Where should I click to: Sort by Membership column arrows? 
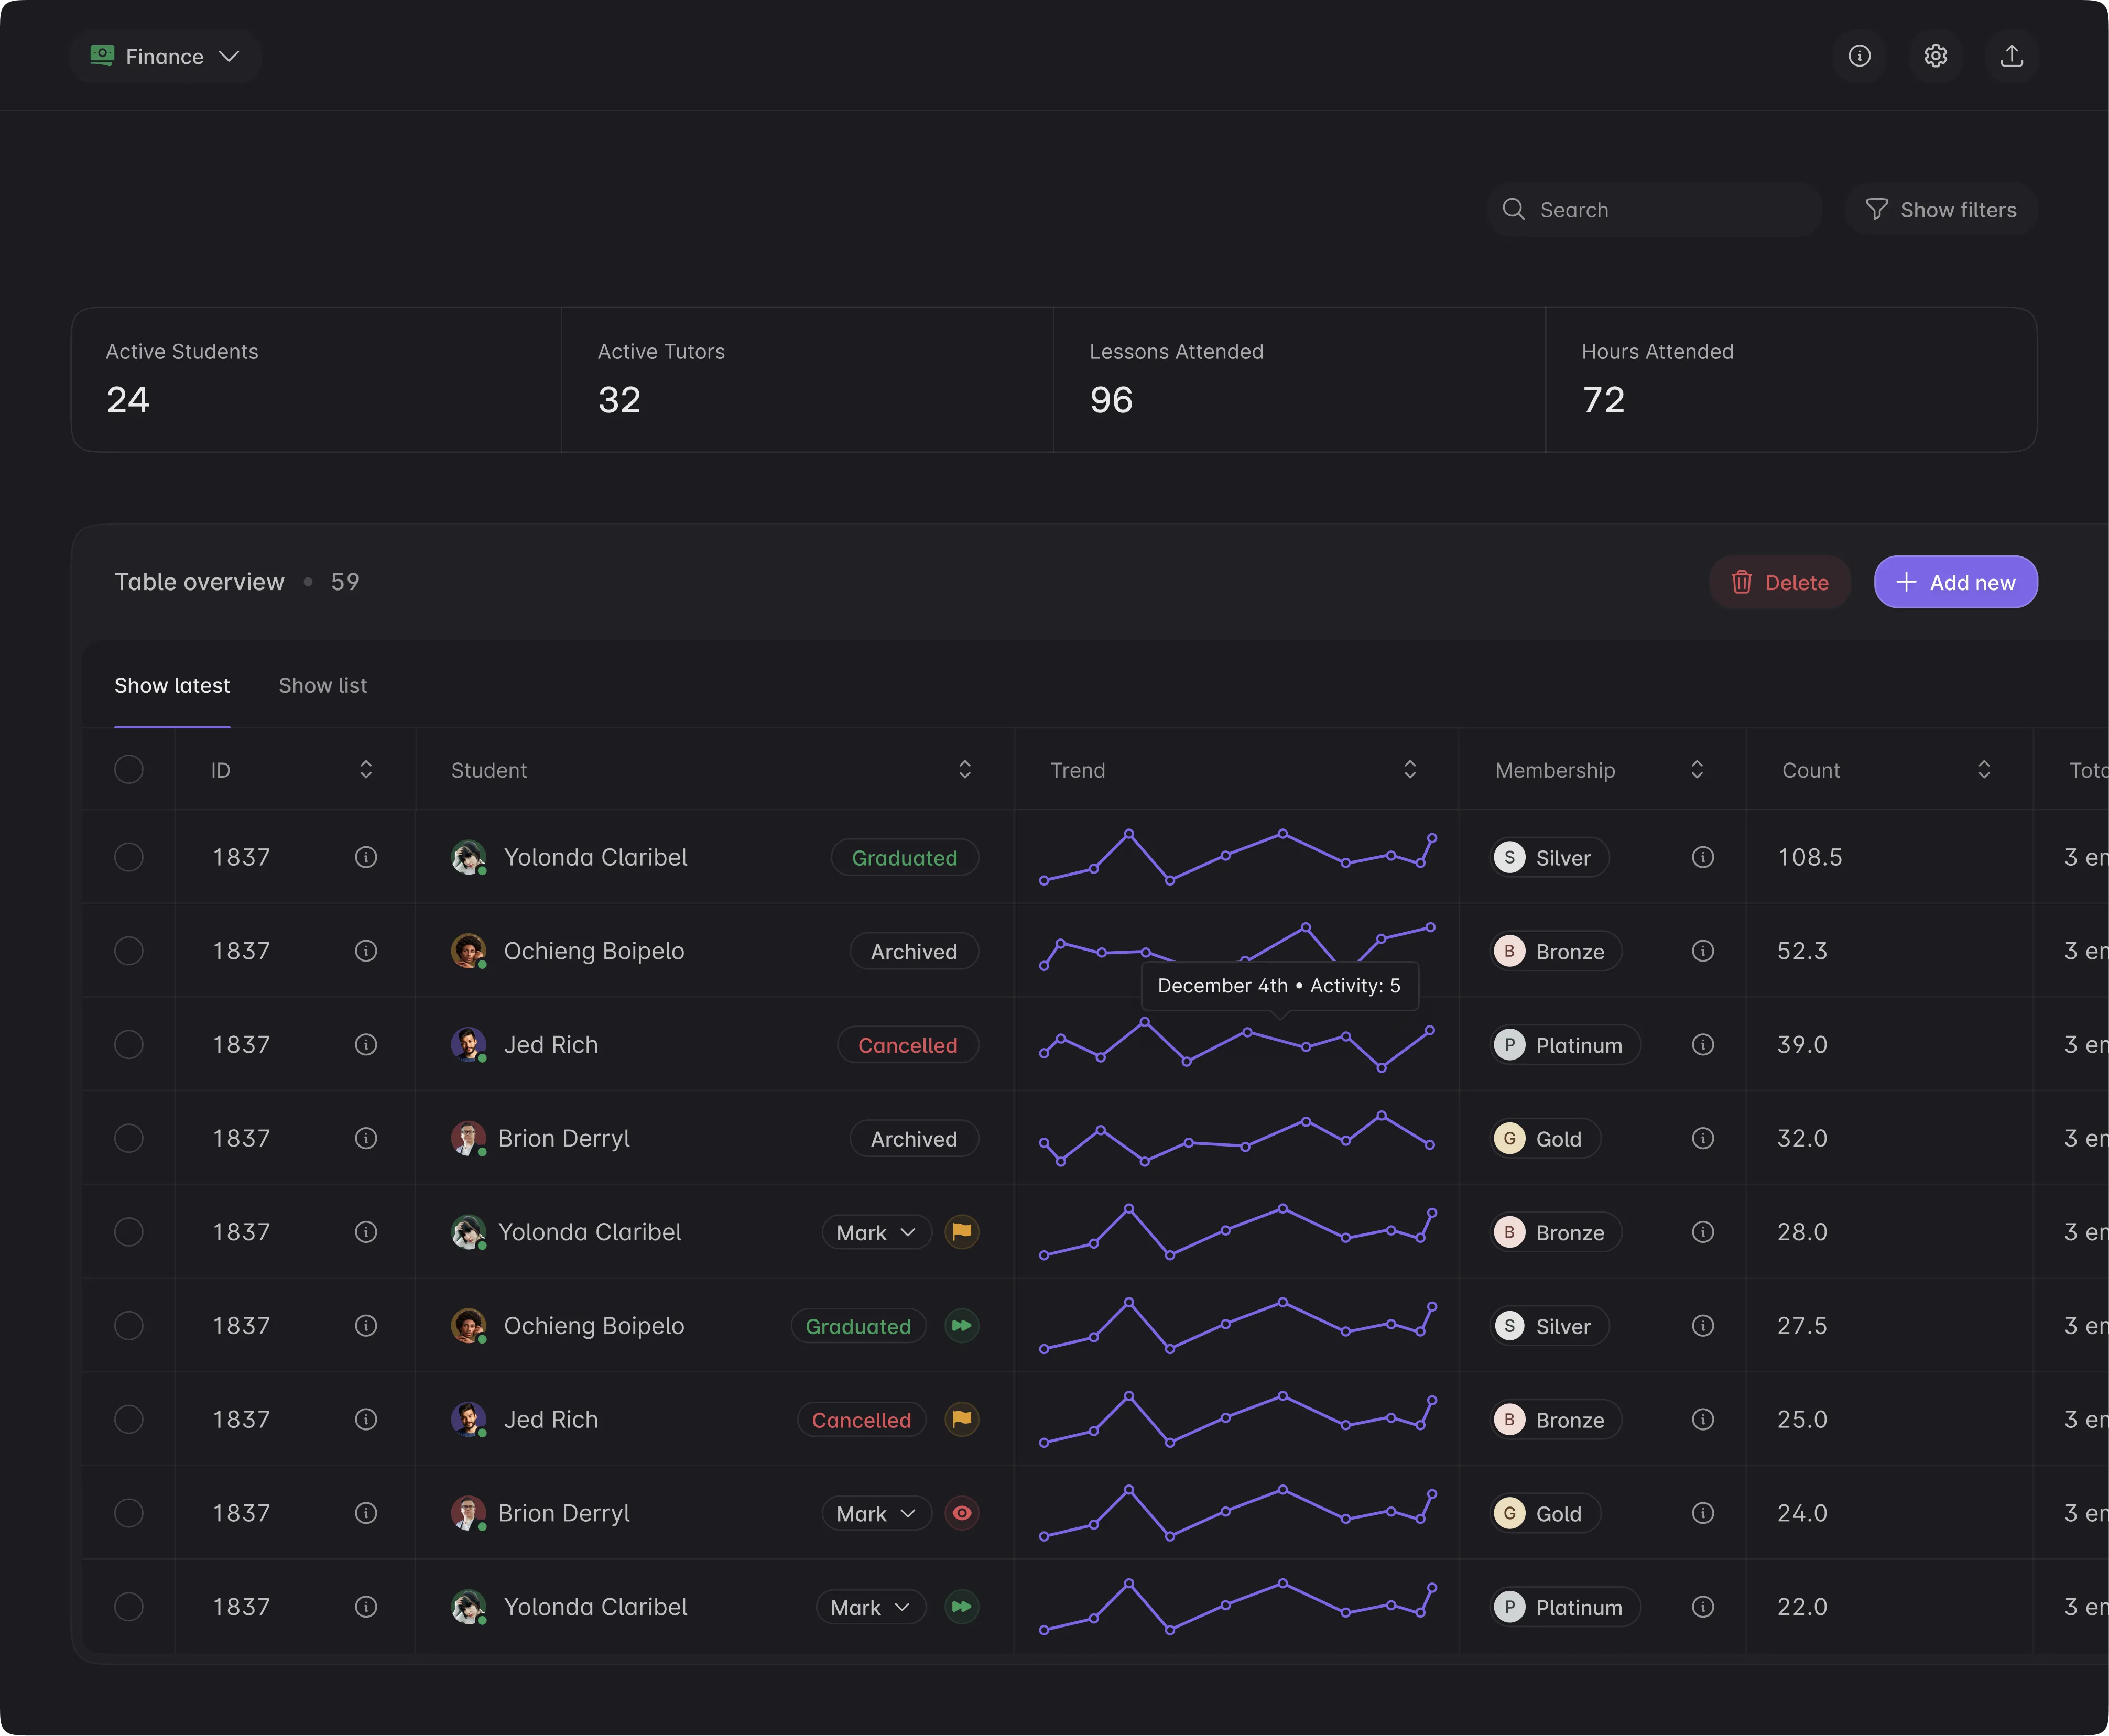point(1697,770)
